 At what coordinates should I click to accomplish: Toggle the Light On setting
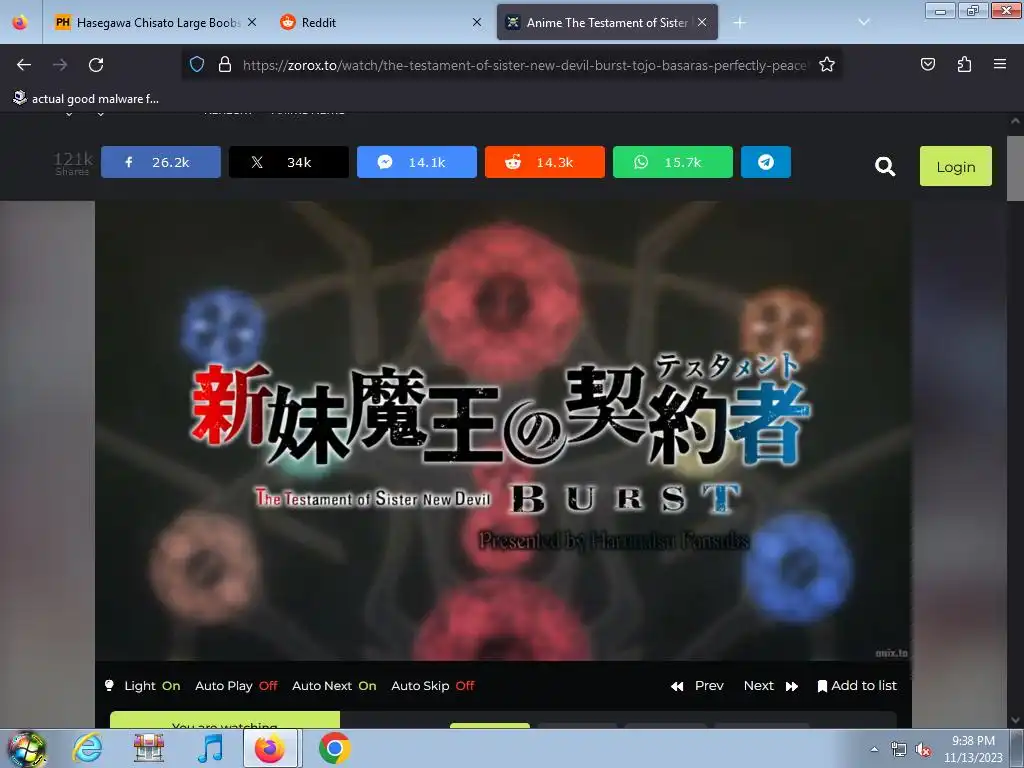pos(142,686)
